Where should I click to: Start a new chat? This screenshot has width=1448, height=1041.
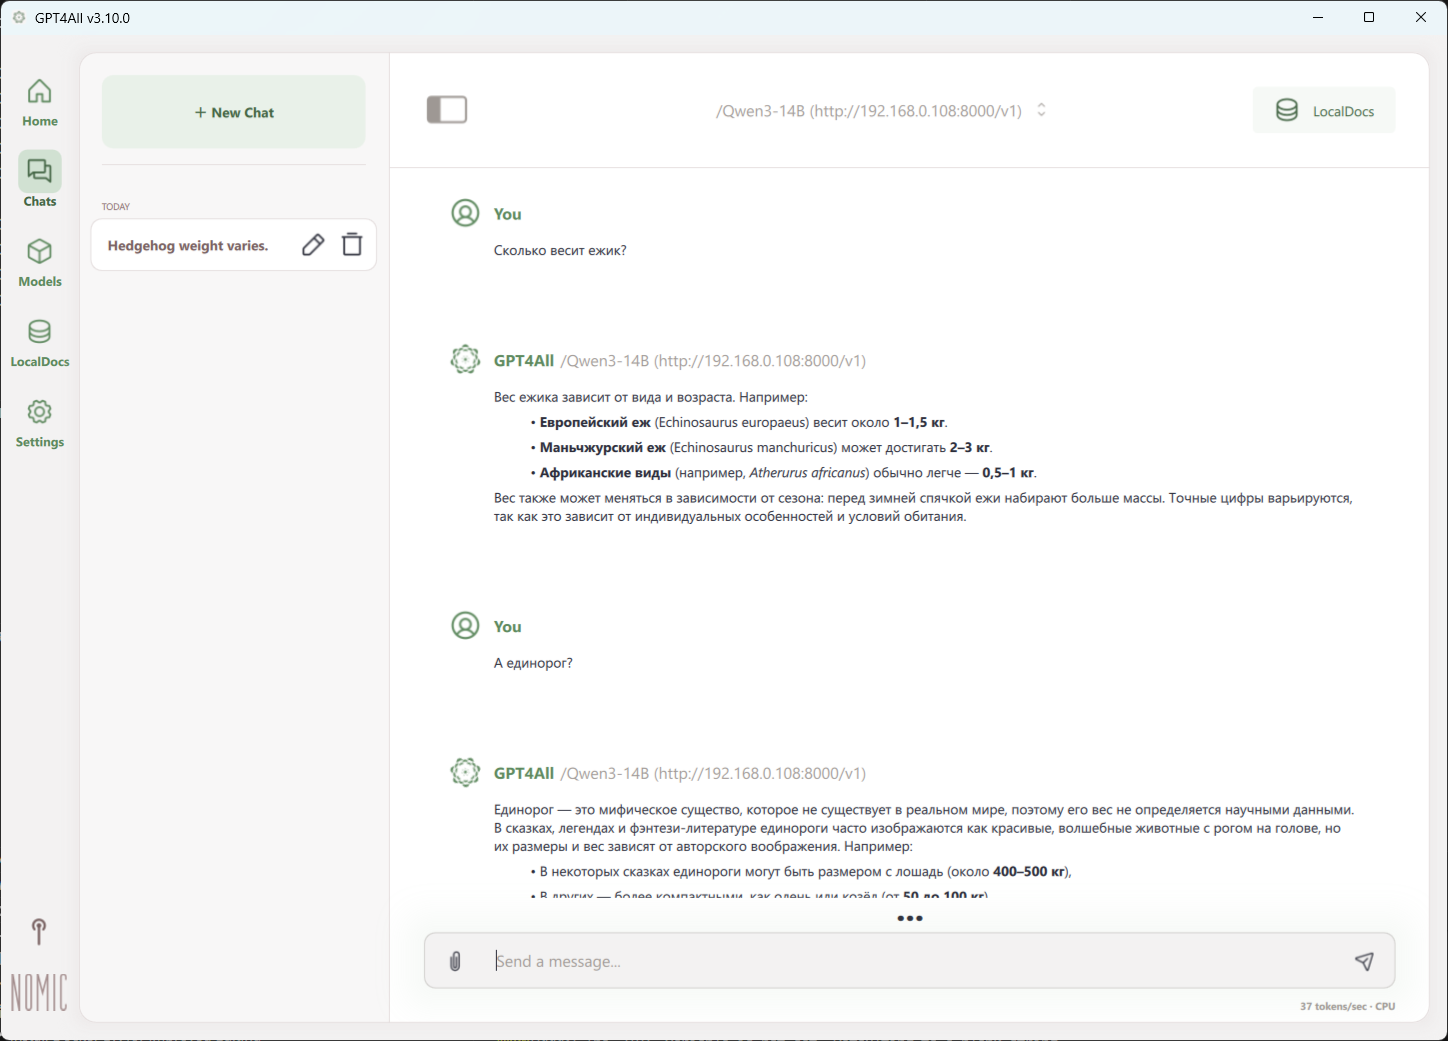(x=234, y=112)
